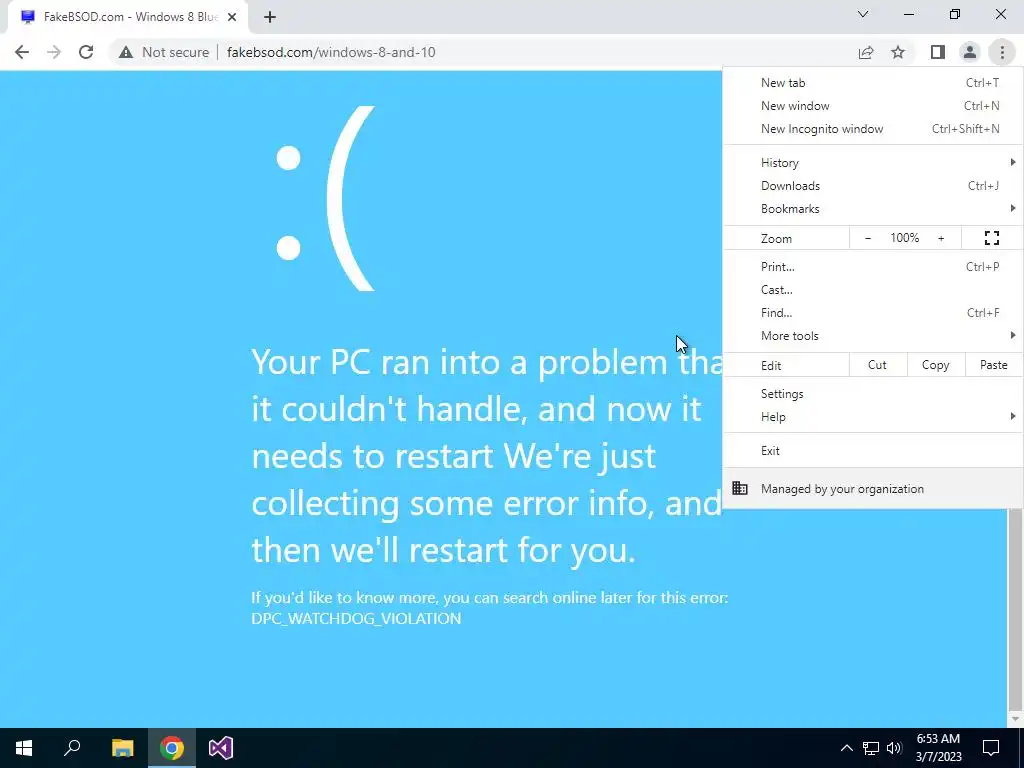Open the profile avatar button
Image resolution: width=1024 pixels, height=768 pixels.
tap(970, 52)
